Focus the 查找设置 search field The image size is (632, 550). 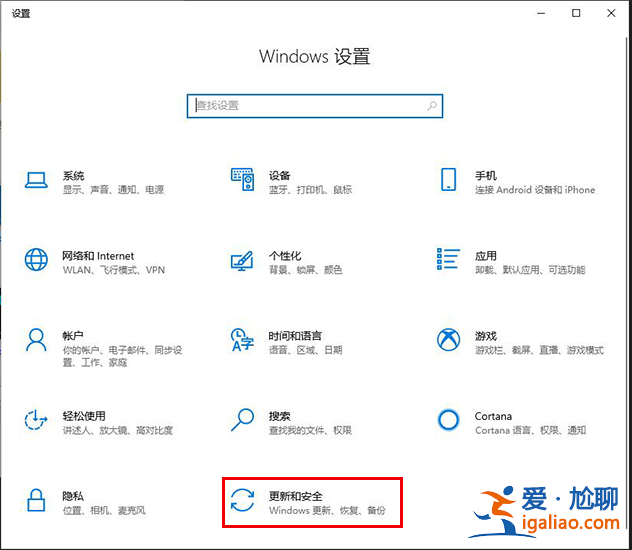(x=315, y=106)
